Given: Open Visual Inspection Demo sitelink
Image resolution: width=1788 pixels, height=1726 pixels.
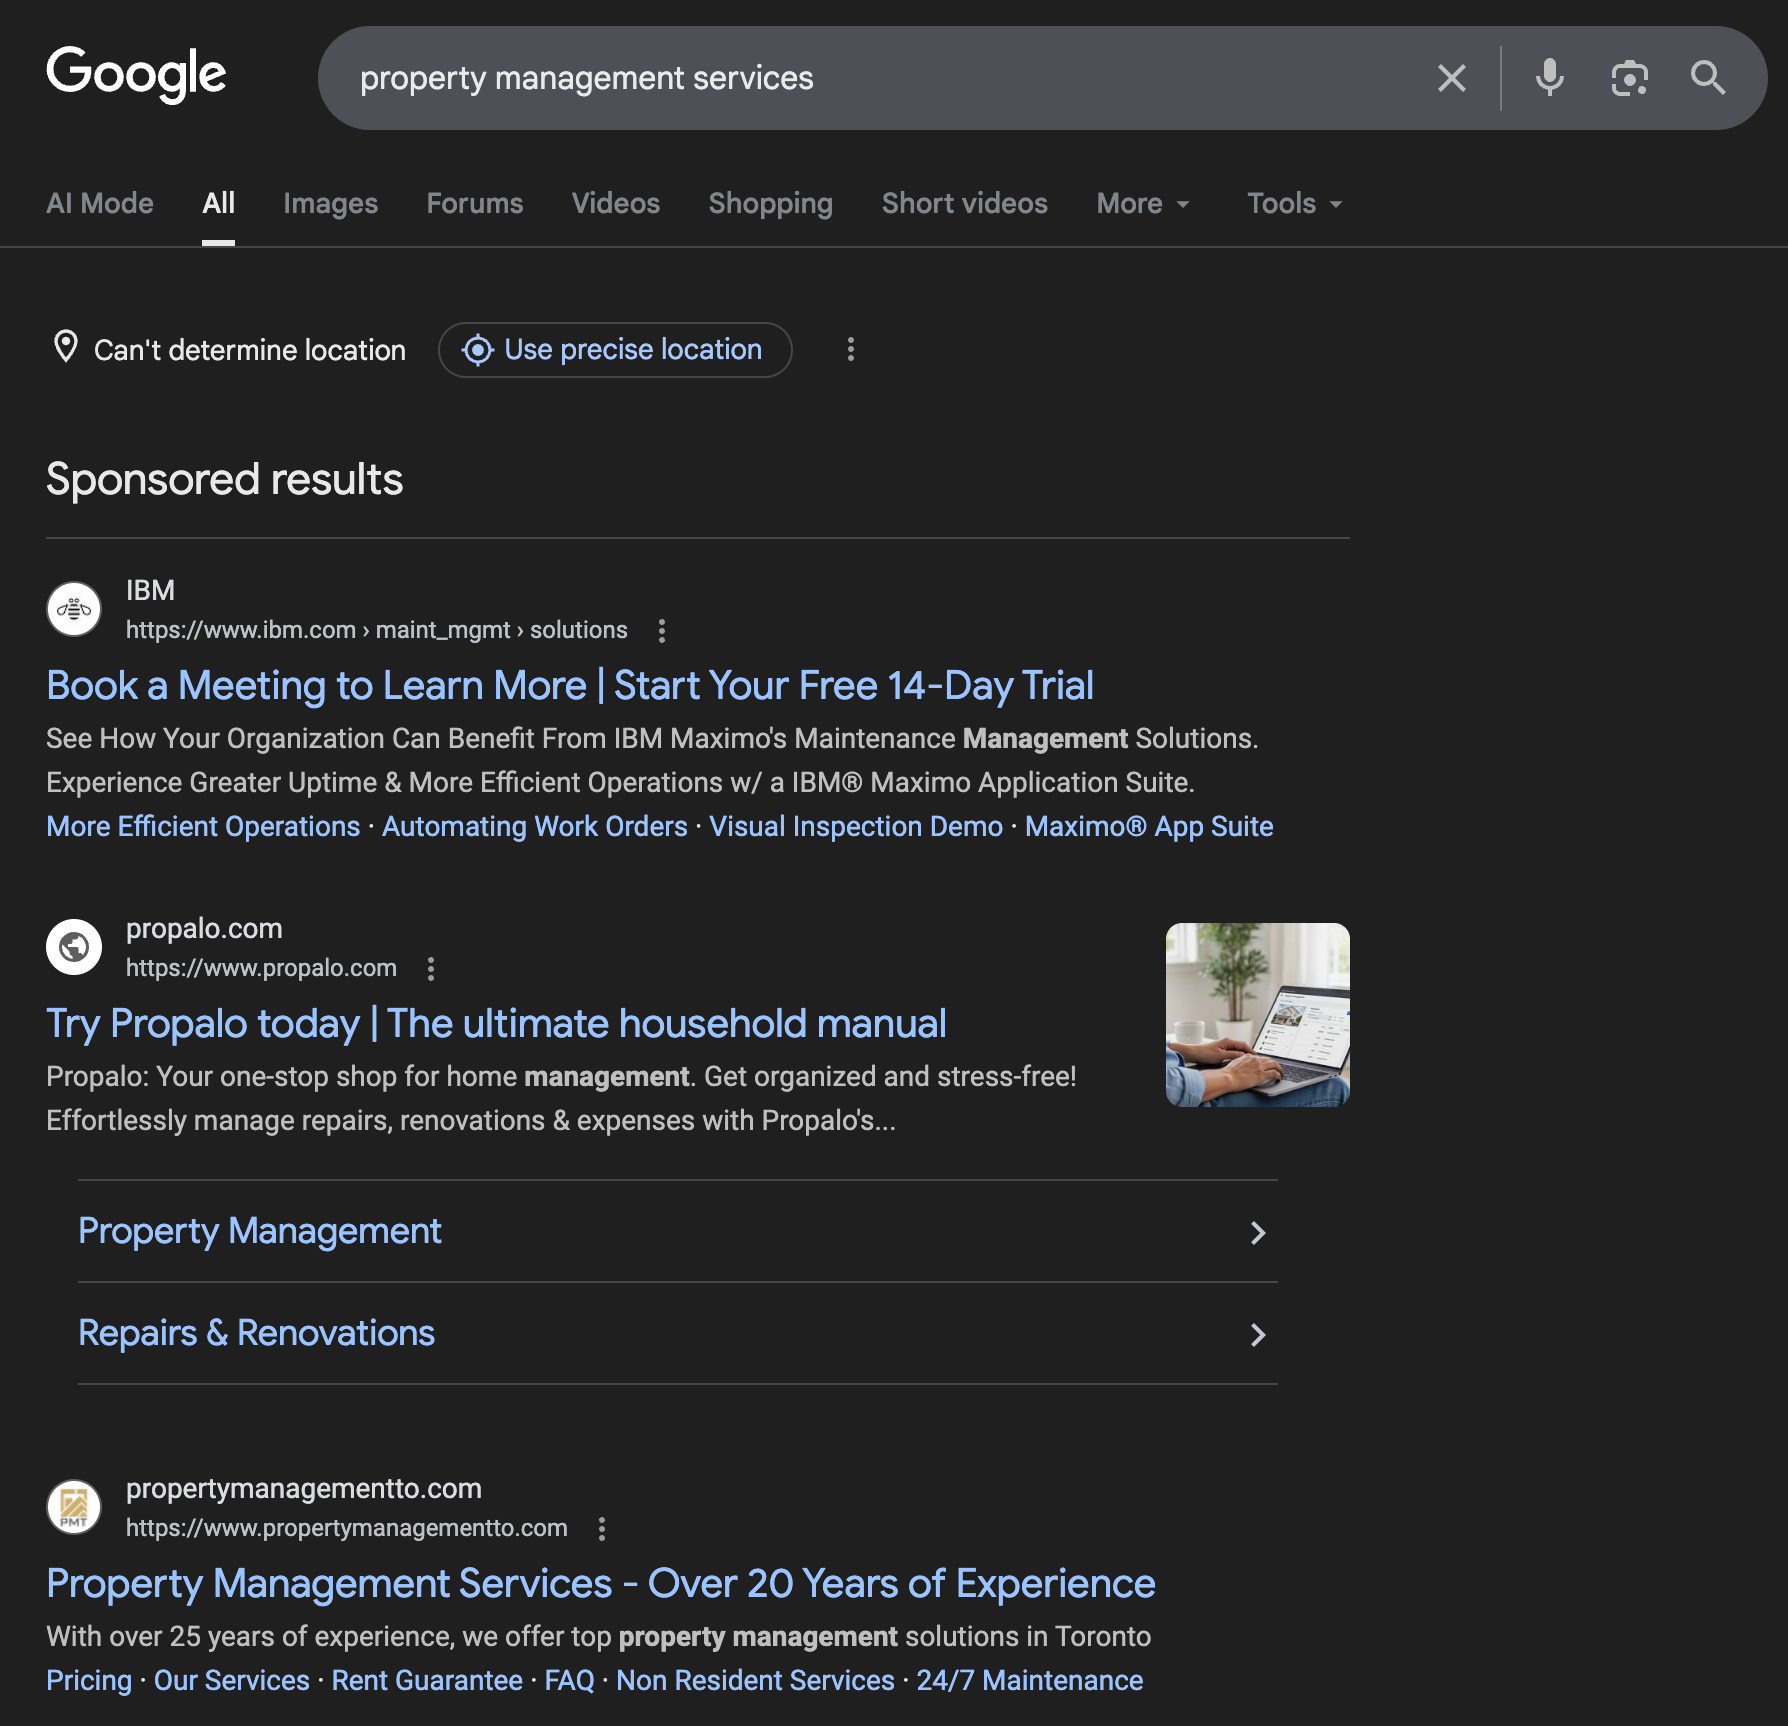Looking at the screenshot, I should 856,826.
